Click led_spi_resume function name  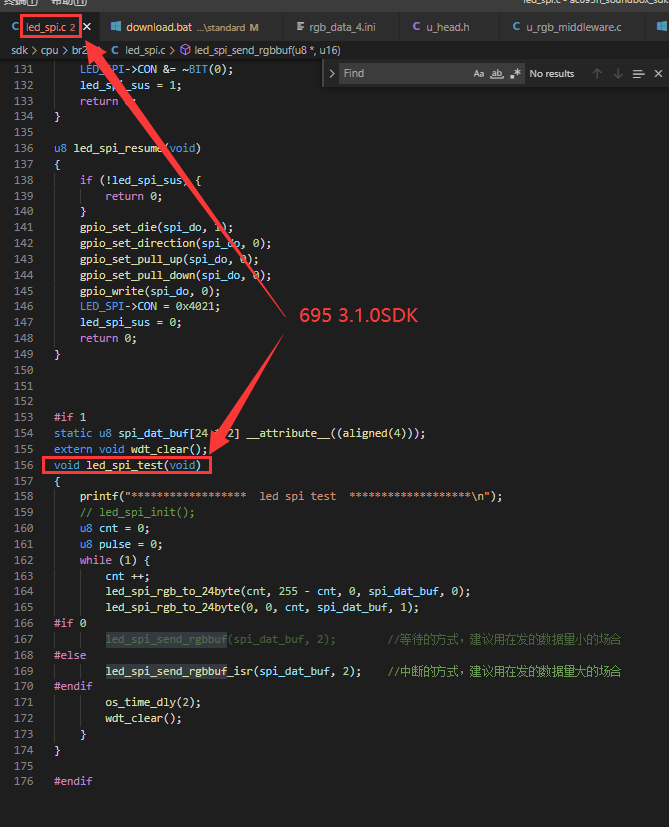(x=118, y=148)
